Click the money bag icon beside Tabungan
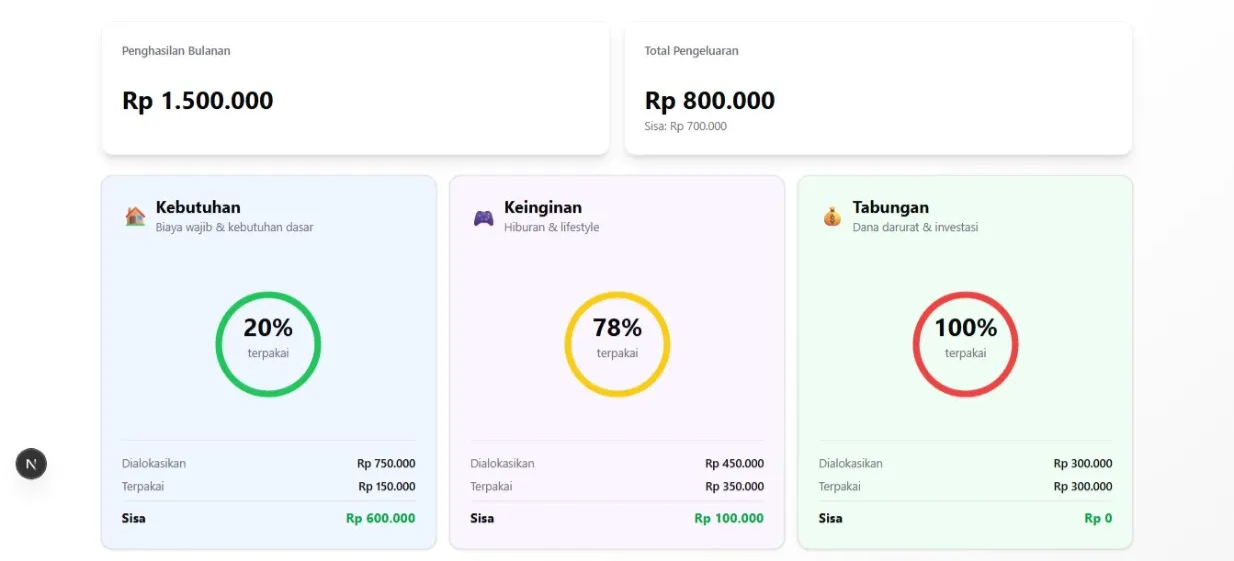The image size is (1234, 561). [832, 216]
